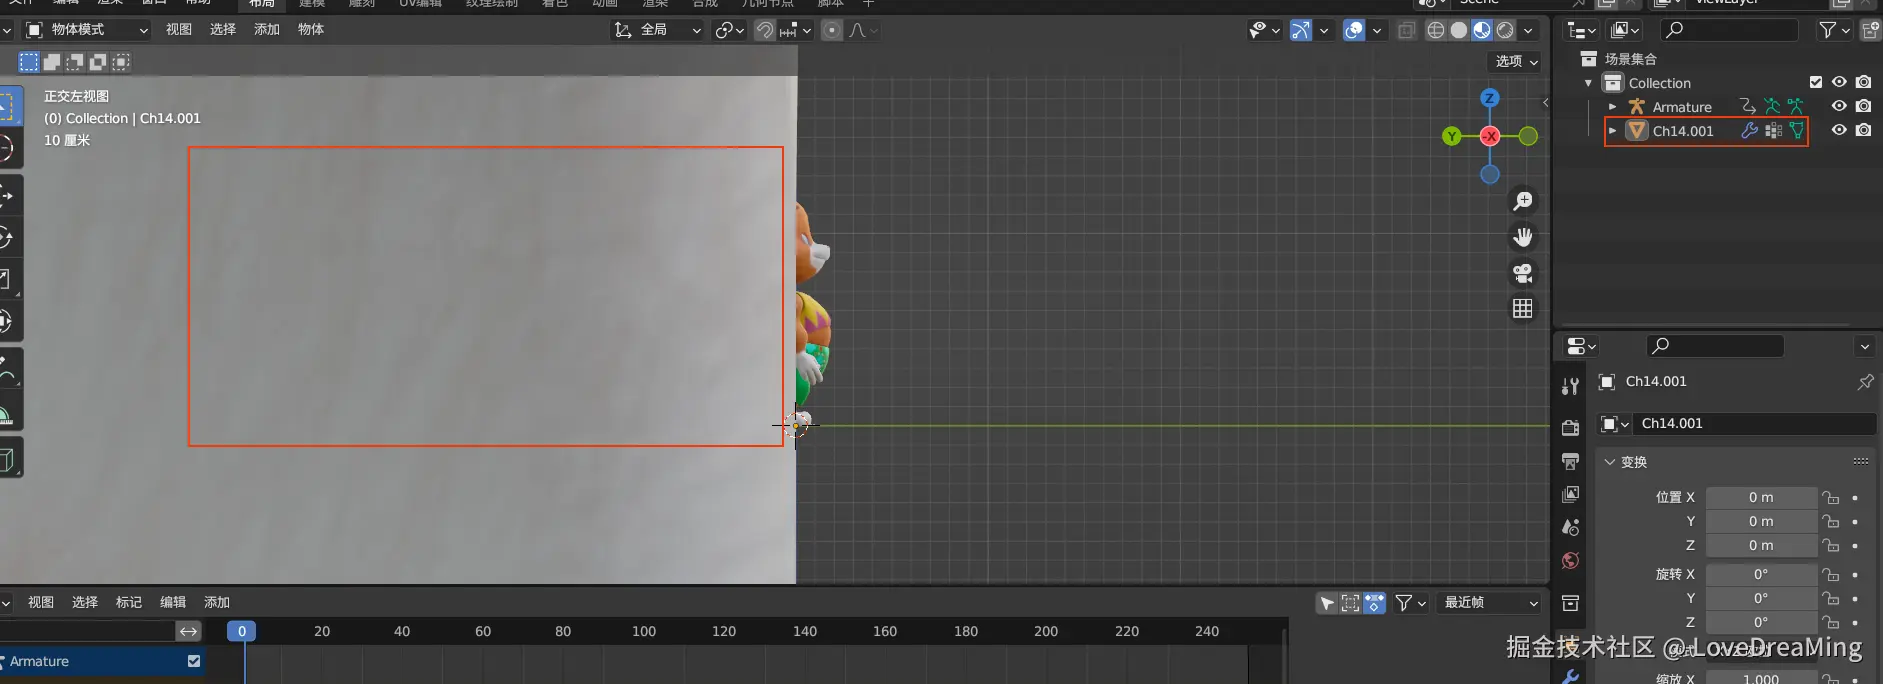Click vertex groups icon on Ch14.001 row
Screen dimensions: 1883x684
point(1773,131)
